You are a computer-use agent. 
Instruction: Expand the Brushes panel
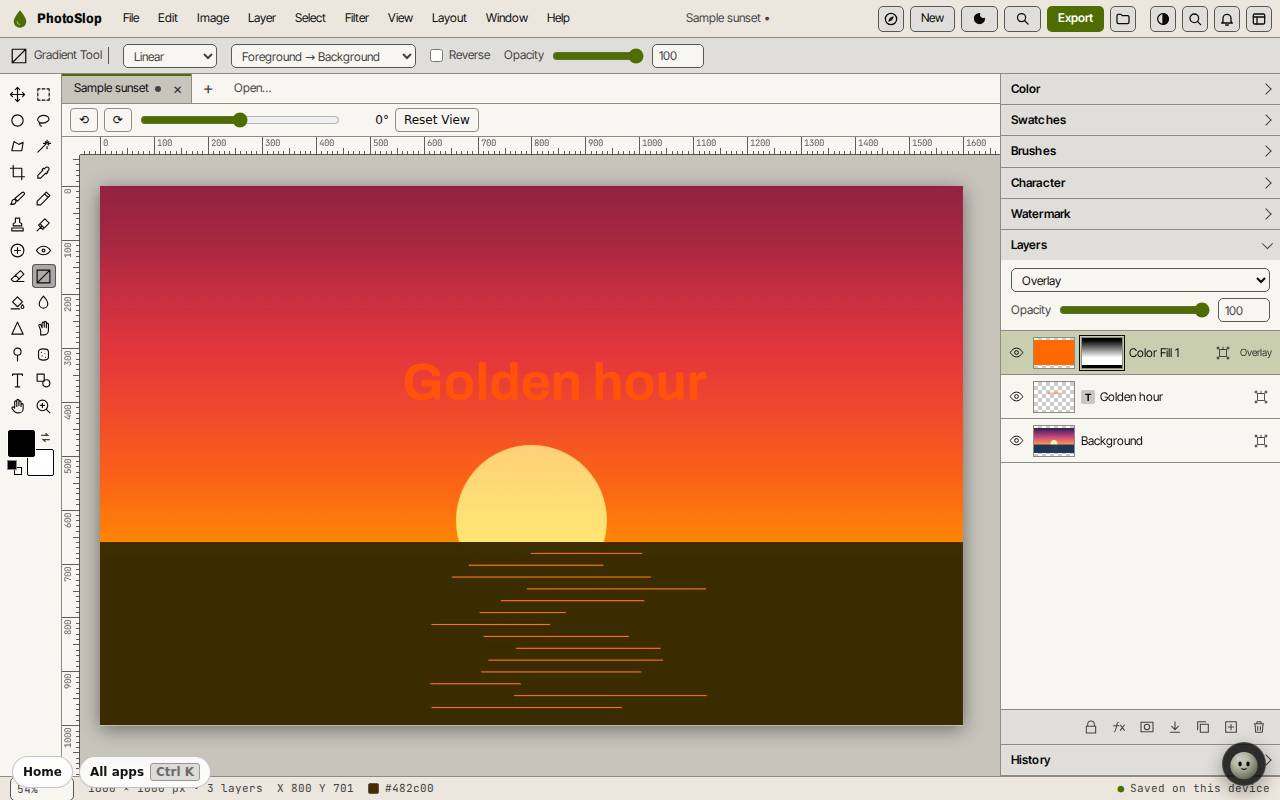point(1140,151)
